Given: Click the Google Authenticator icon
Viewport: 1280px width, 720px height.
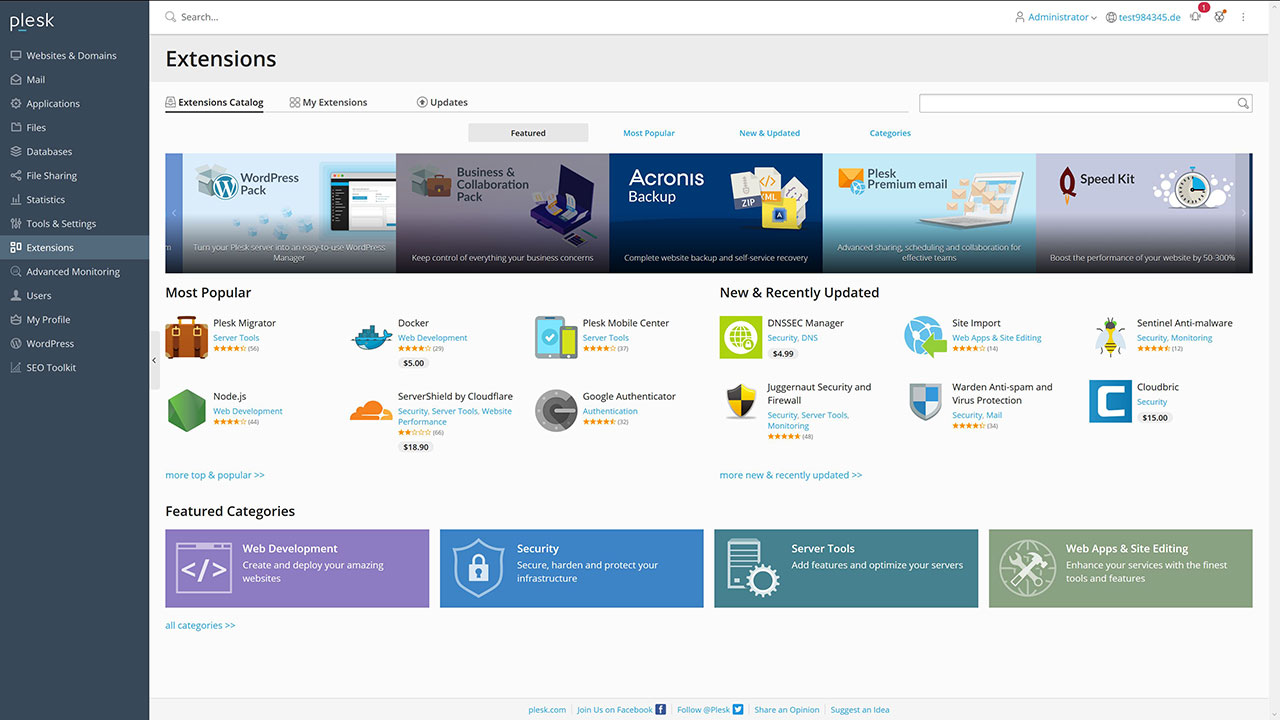Looking at the screenshot, I should [x=556, y=411].
